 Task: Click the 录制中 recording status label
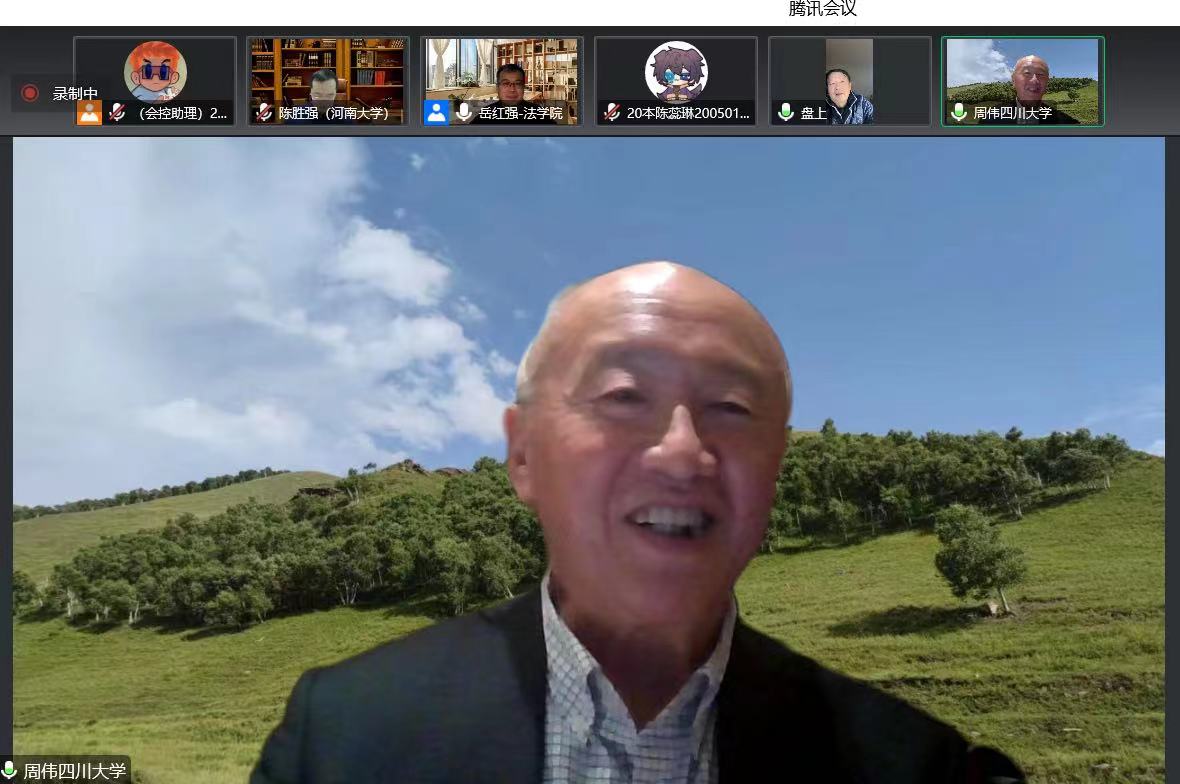click(75, 93)
